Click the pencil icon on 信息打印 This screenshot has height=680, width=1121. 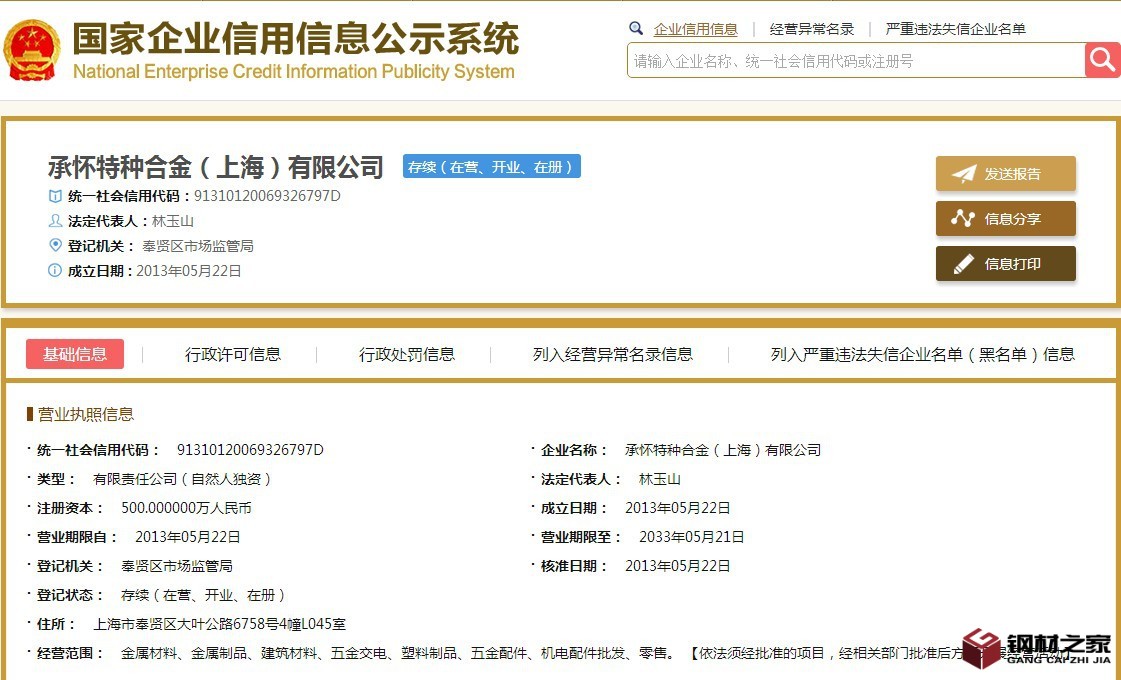click(963, 264)
